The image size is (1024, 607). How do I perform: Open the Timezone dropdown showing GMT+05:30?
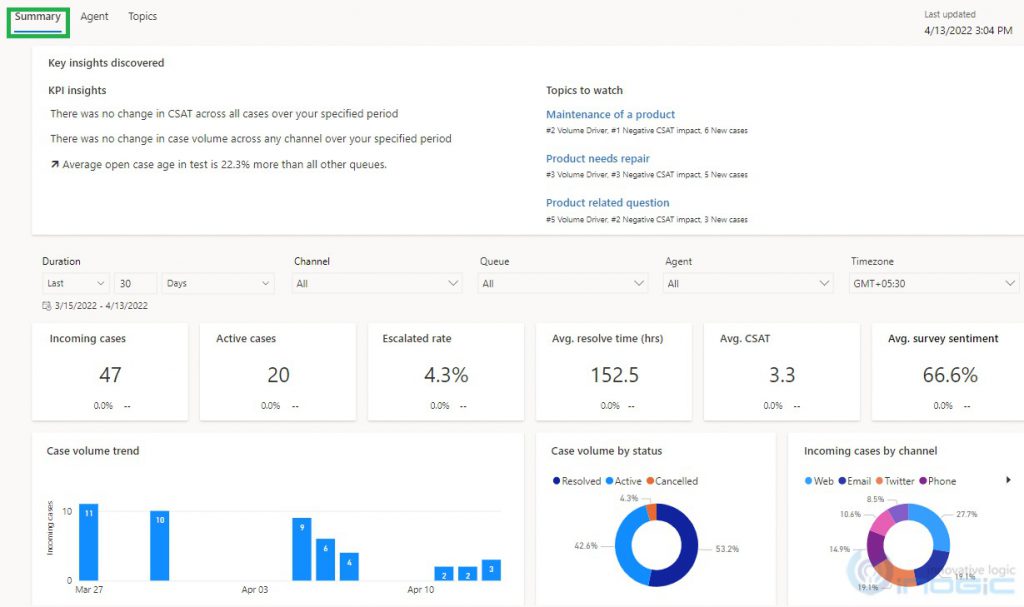(933, 283)
